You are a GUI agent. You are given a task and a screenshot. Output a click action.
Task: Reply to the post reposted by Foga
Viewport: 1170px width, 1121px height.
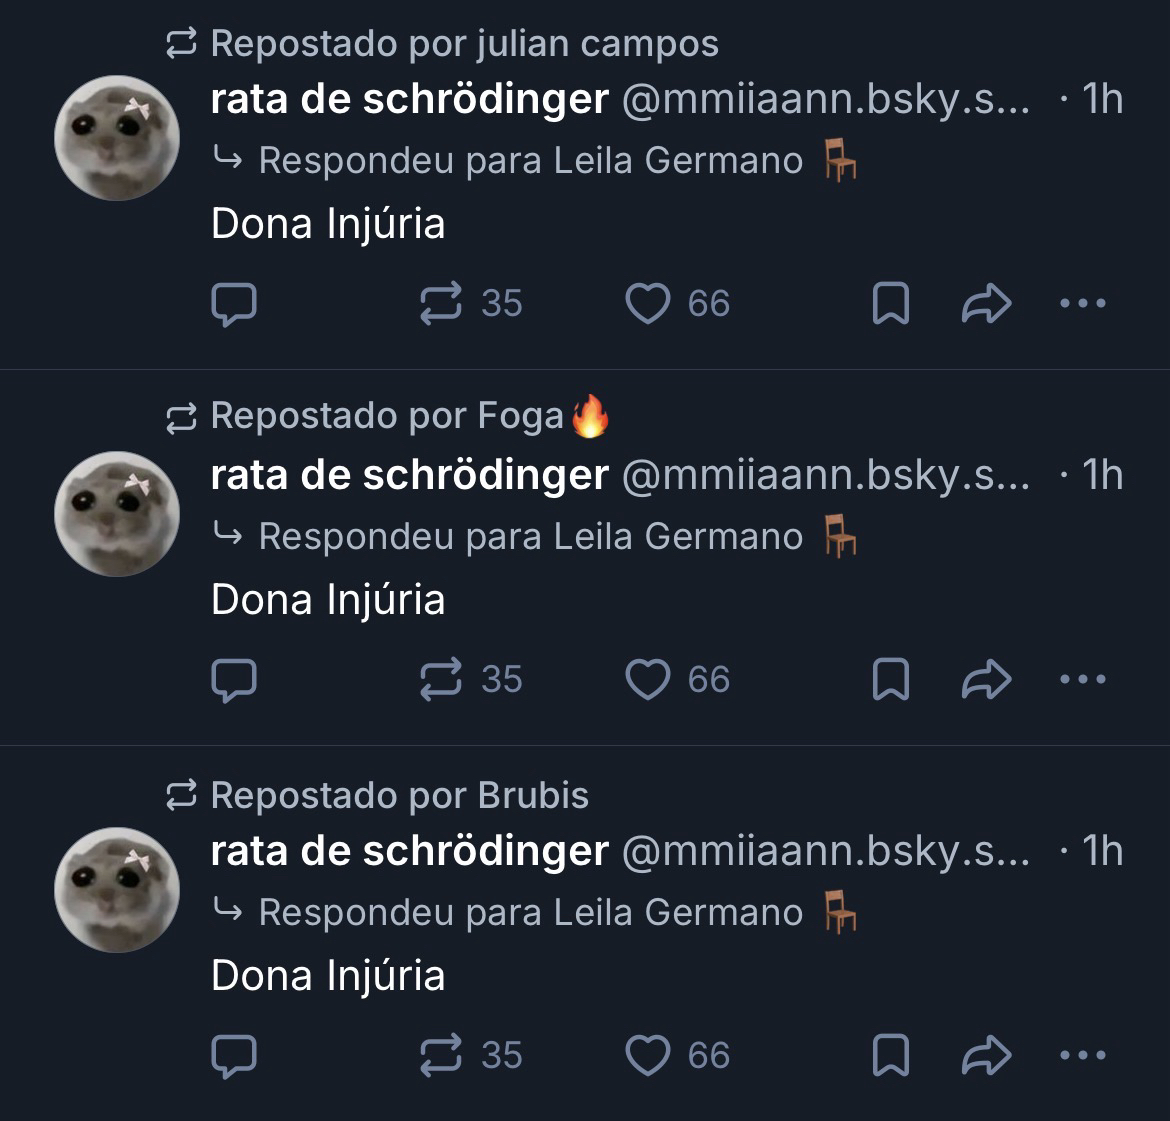[x=234, y=680]
